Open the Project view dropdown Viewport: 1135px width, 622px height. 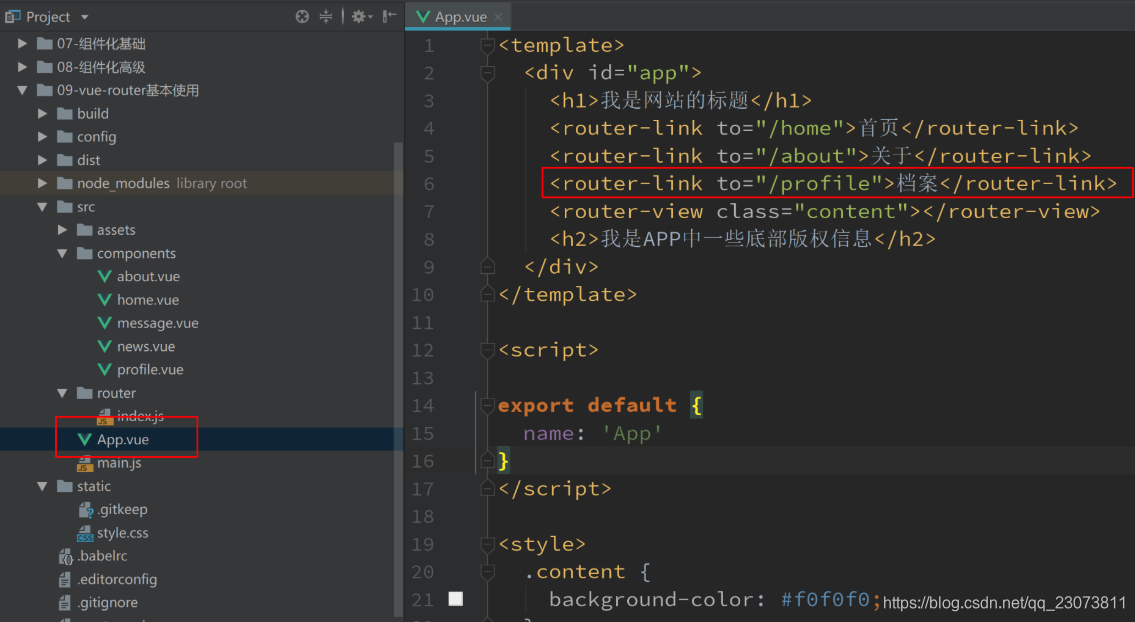pos(85,17)
